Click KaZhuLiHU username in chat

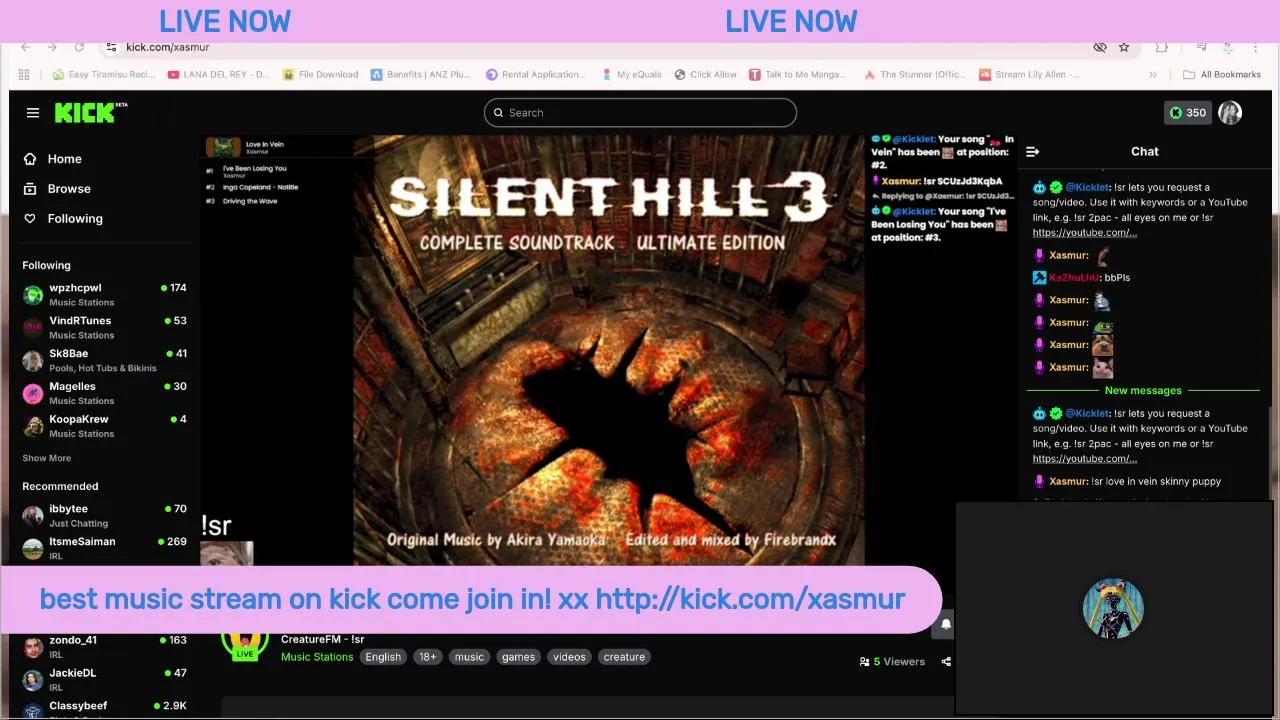1075,278
